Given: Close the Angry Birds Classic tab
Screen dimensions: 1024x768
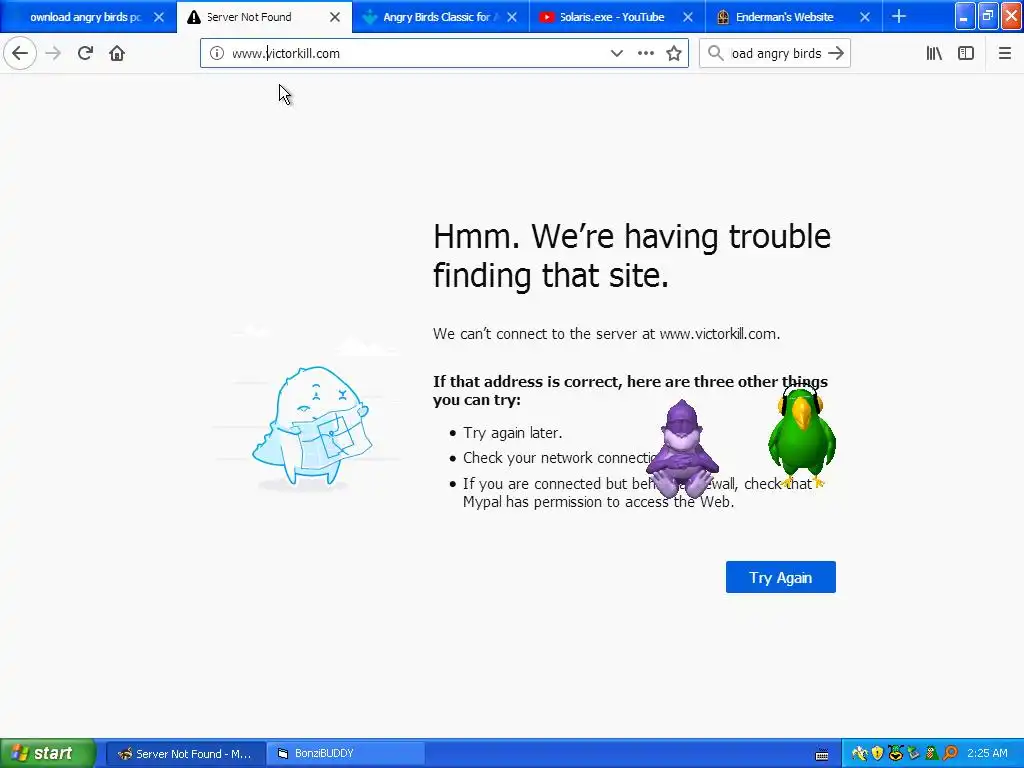Looking at the screenshot, I should coord(512,17).
